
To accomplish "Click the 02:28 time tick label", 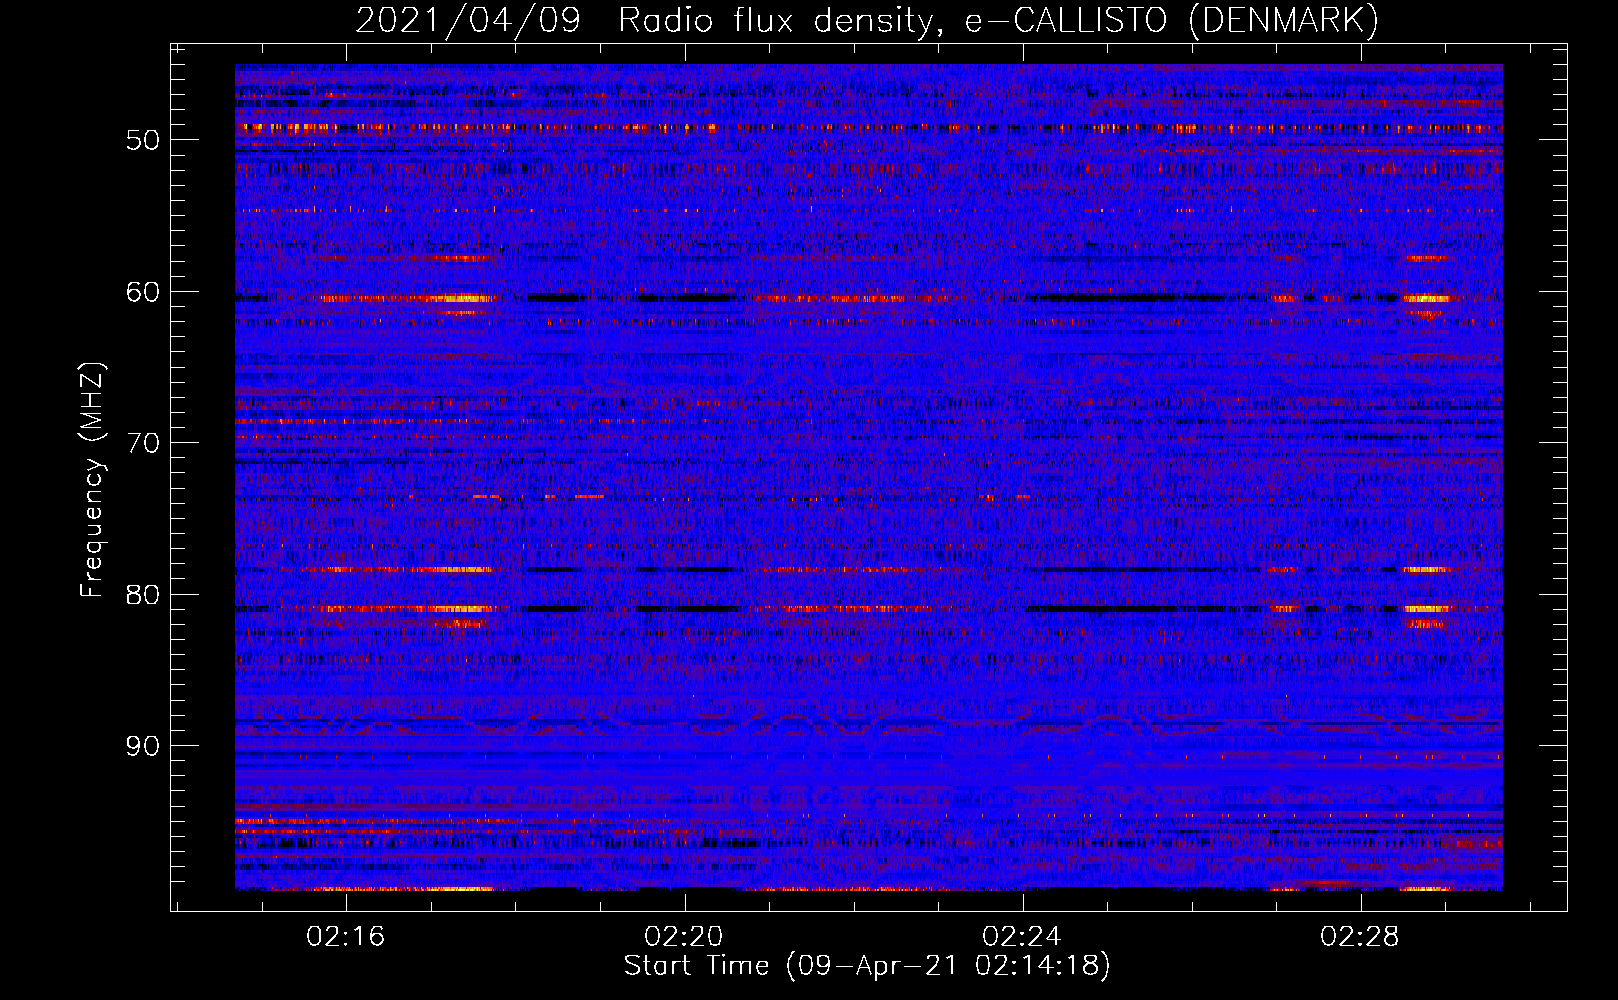I will pos(1360,937).
